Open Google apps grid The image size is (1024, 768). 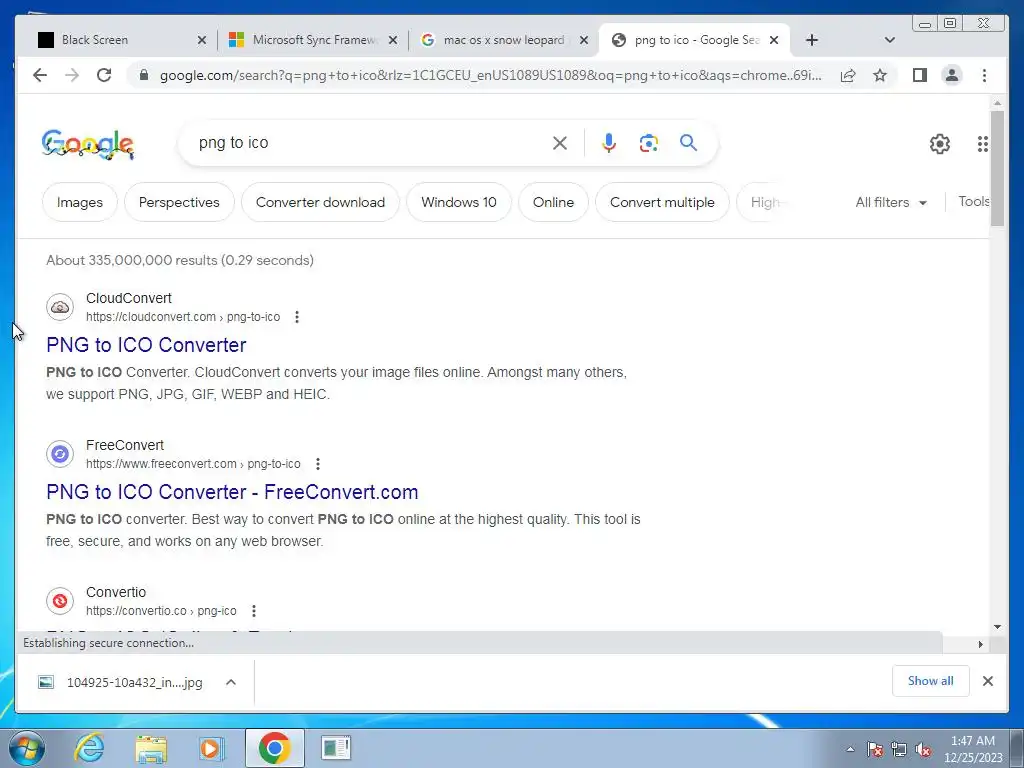pos(982,144)
